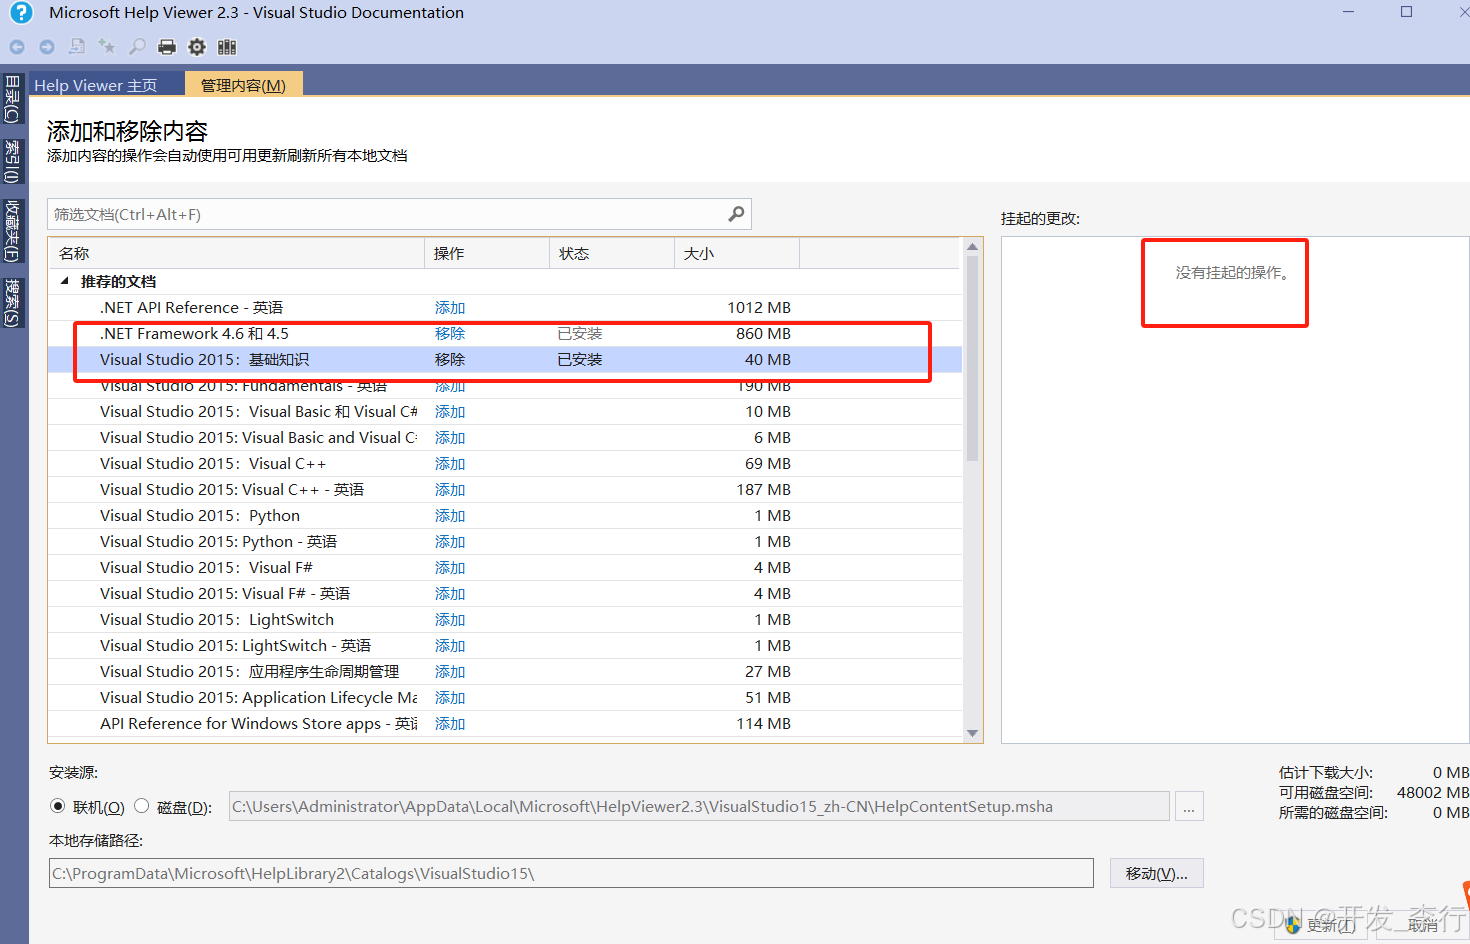Image resolution: width=1470 pixels, height=944 pixels.
Task: Click the '没有挂起的操作。' message
Action: tap(1232, 272)
